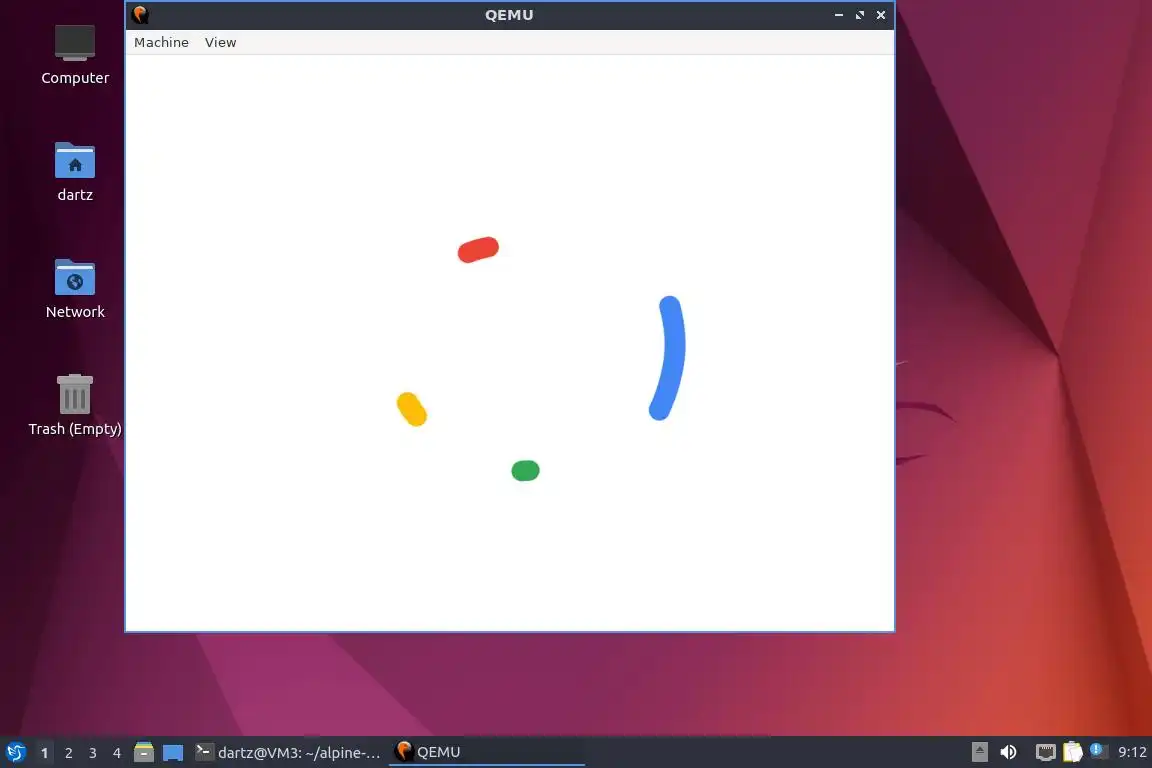Select the dartz home folder icon
Screen dimensions: 1152x768
coord(75,172)
